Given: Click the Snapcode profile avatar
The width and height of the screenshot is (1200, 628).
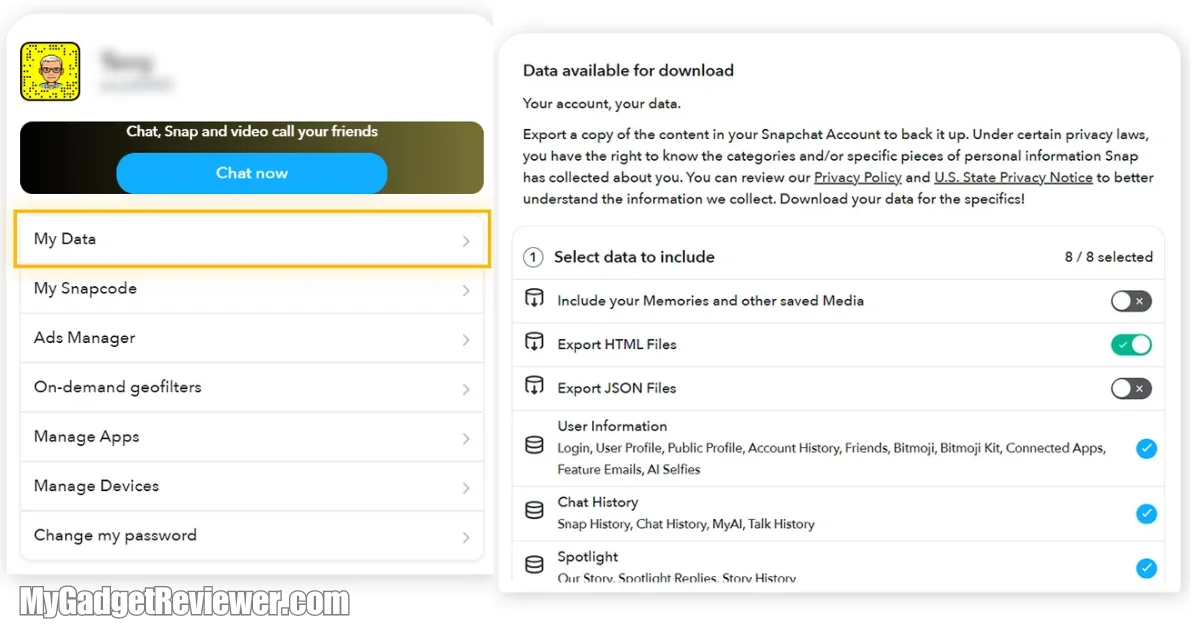Looking at the screenshot, I should (50, 71).
